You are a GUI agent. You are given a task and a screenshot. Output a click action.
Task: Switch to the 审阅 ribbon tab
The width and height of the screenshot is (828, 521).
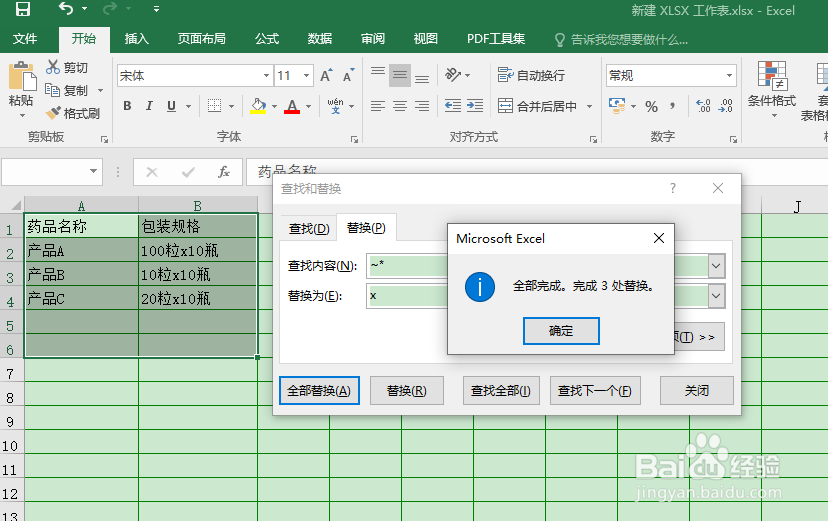pyautogui.click(x=373, y=39)
